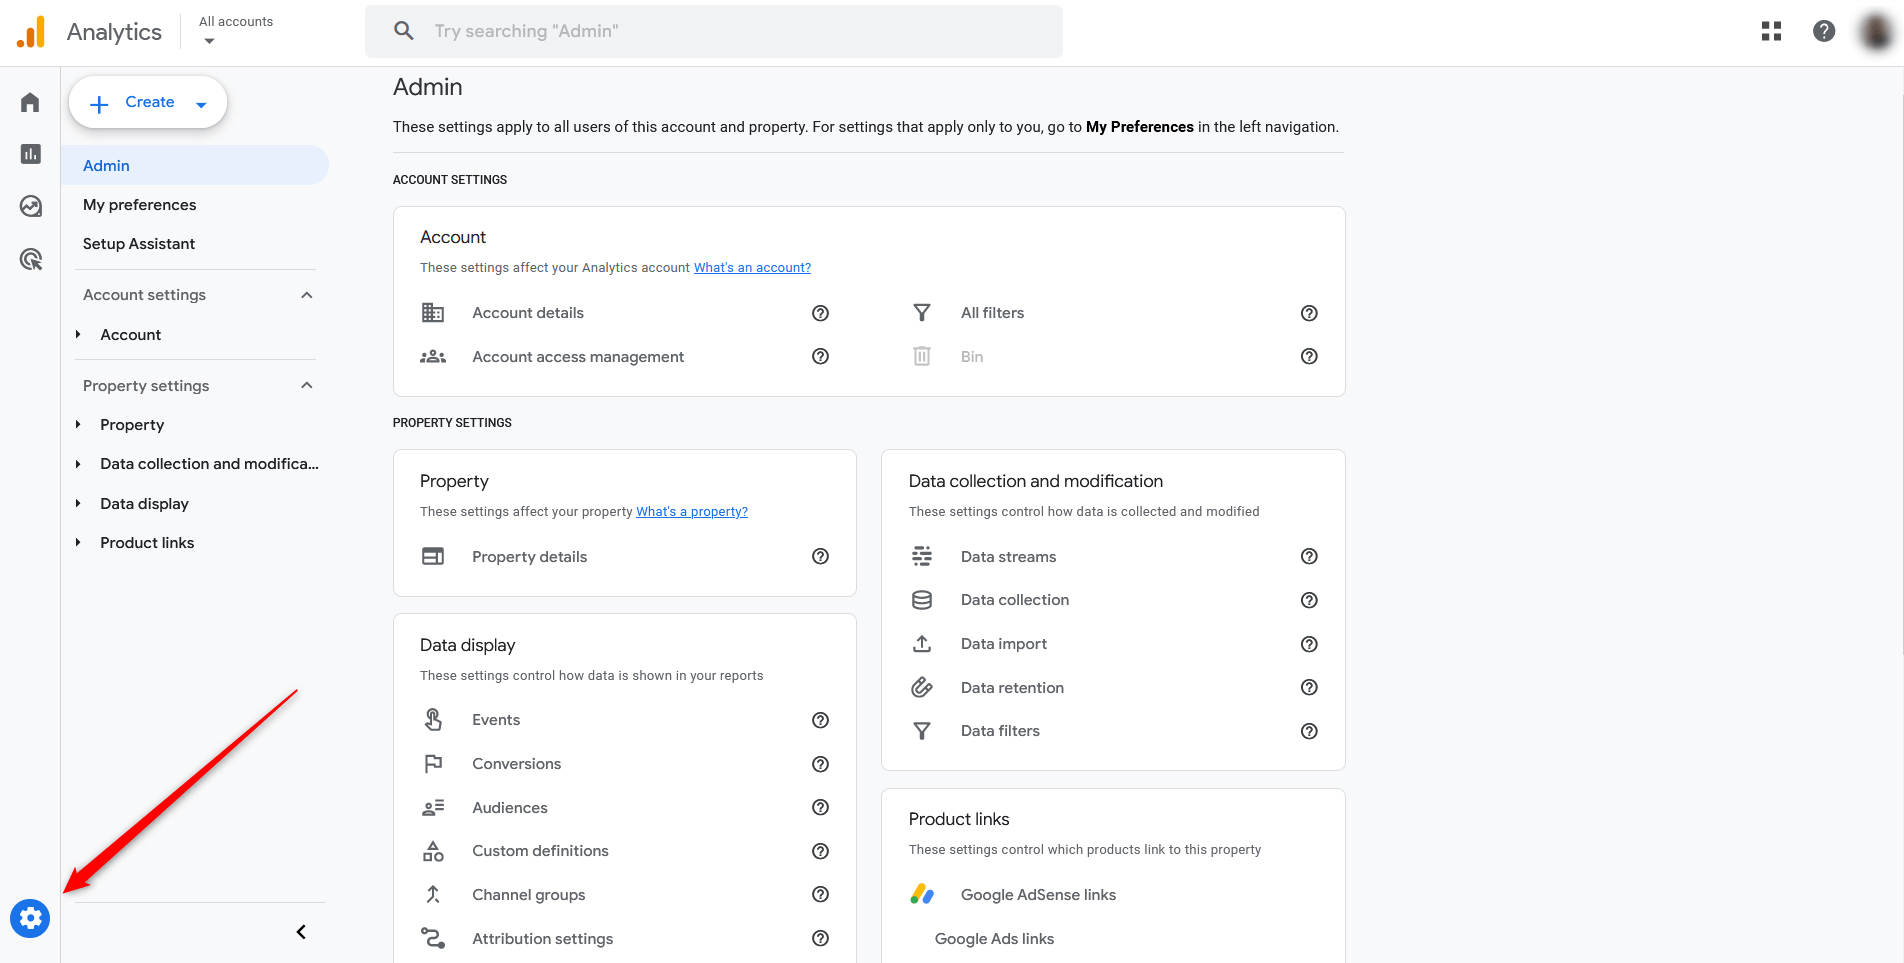Viewport: 1904px width, 963px height.
Task: Expand the Create button dropdown arrow
Action: pyautogui.click(x=202, y=102)
